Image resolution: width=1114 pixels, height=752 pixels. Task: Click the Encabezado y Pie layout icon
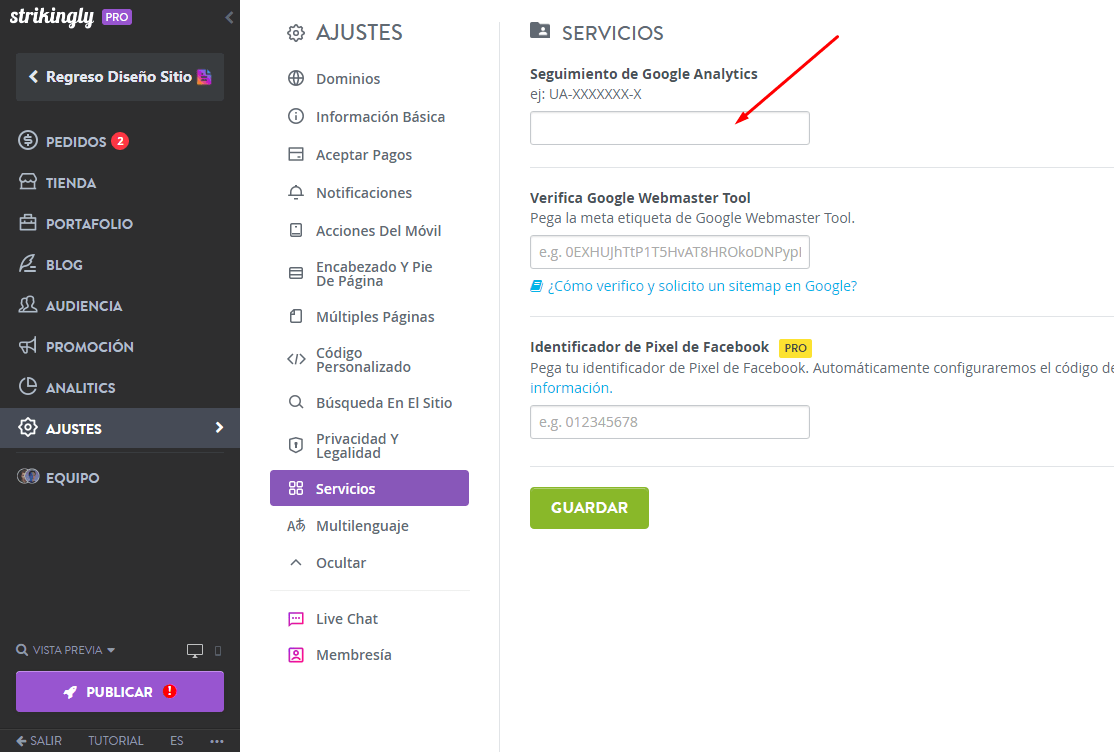[x=296, y=274]
